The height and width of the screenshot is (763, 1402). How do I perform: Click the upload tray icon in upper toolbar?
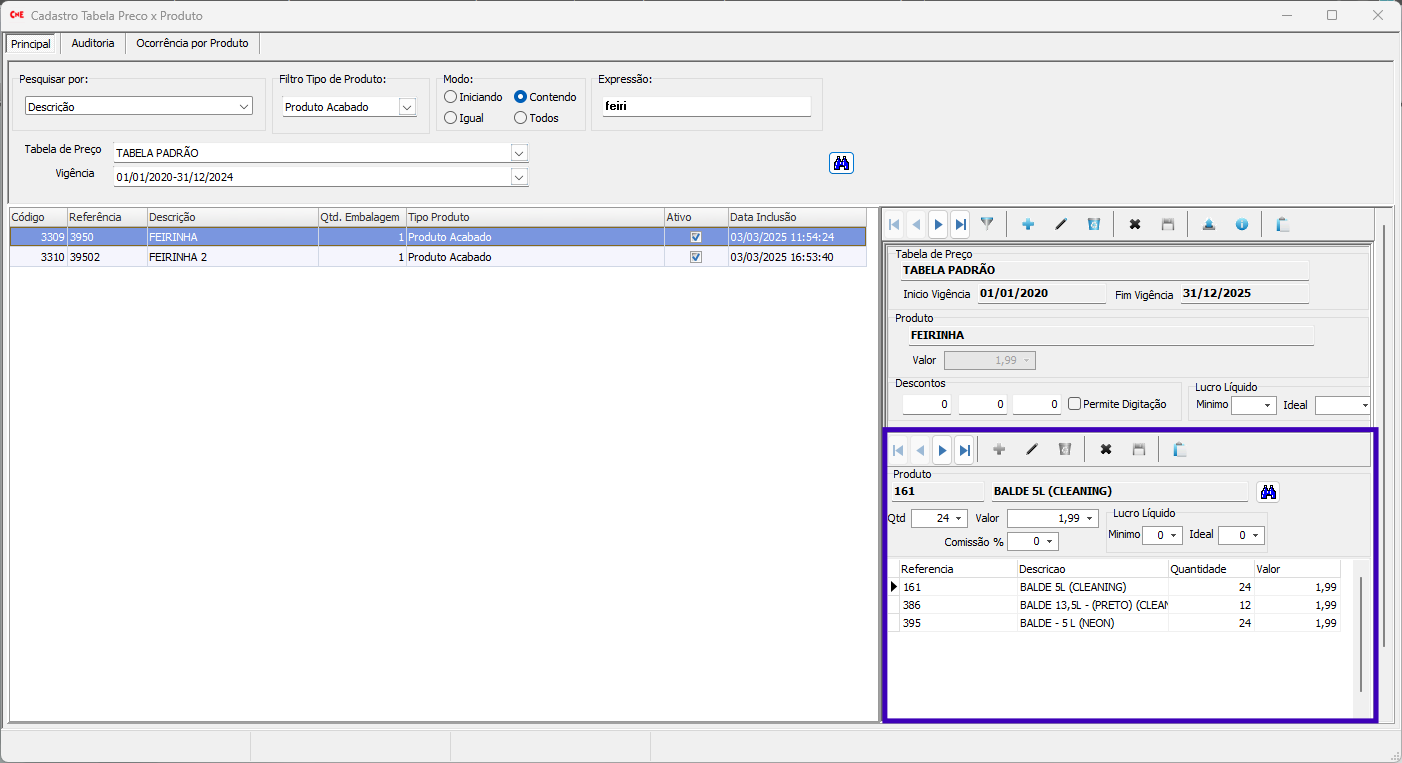[x=1208, y=224]
